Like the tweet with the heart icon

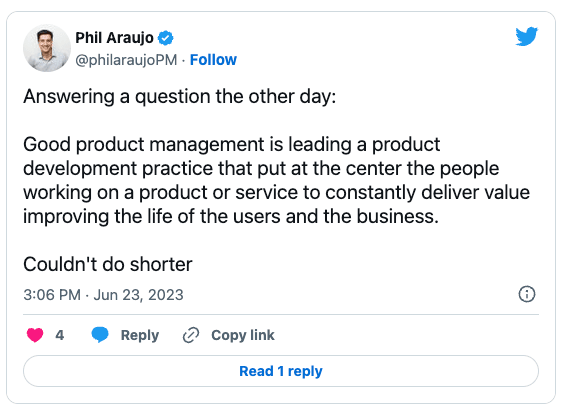(35, 335)
